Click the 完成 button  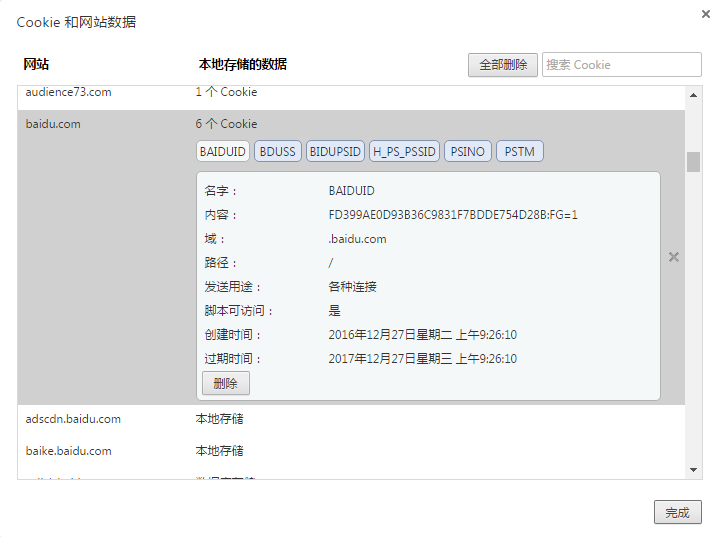(678, 512)
